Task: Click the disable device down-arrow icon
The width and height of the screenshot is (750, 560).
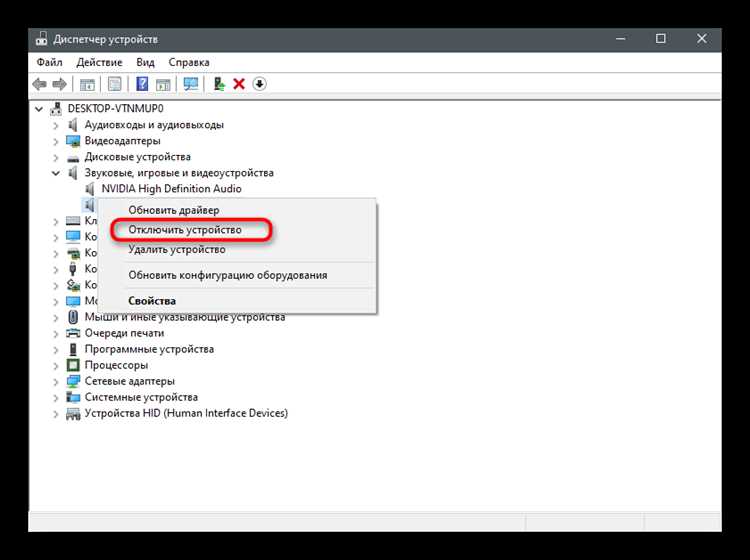Action: [259, 84]
